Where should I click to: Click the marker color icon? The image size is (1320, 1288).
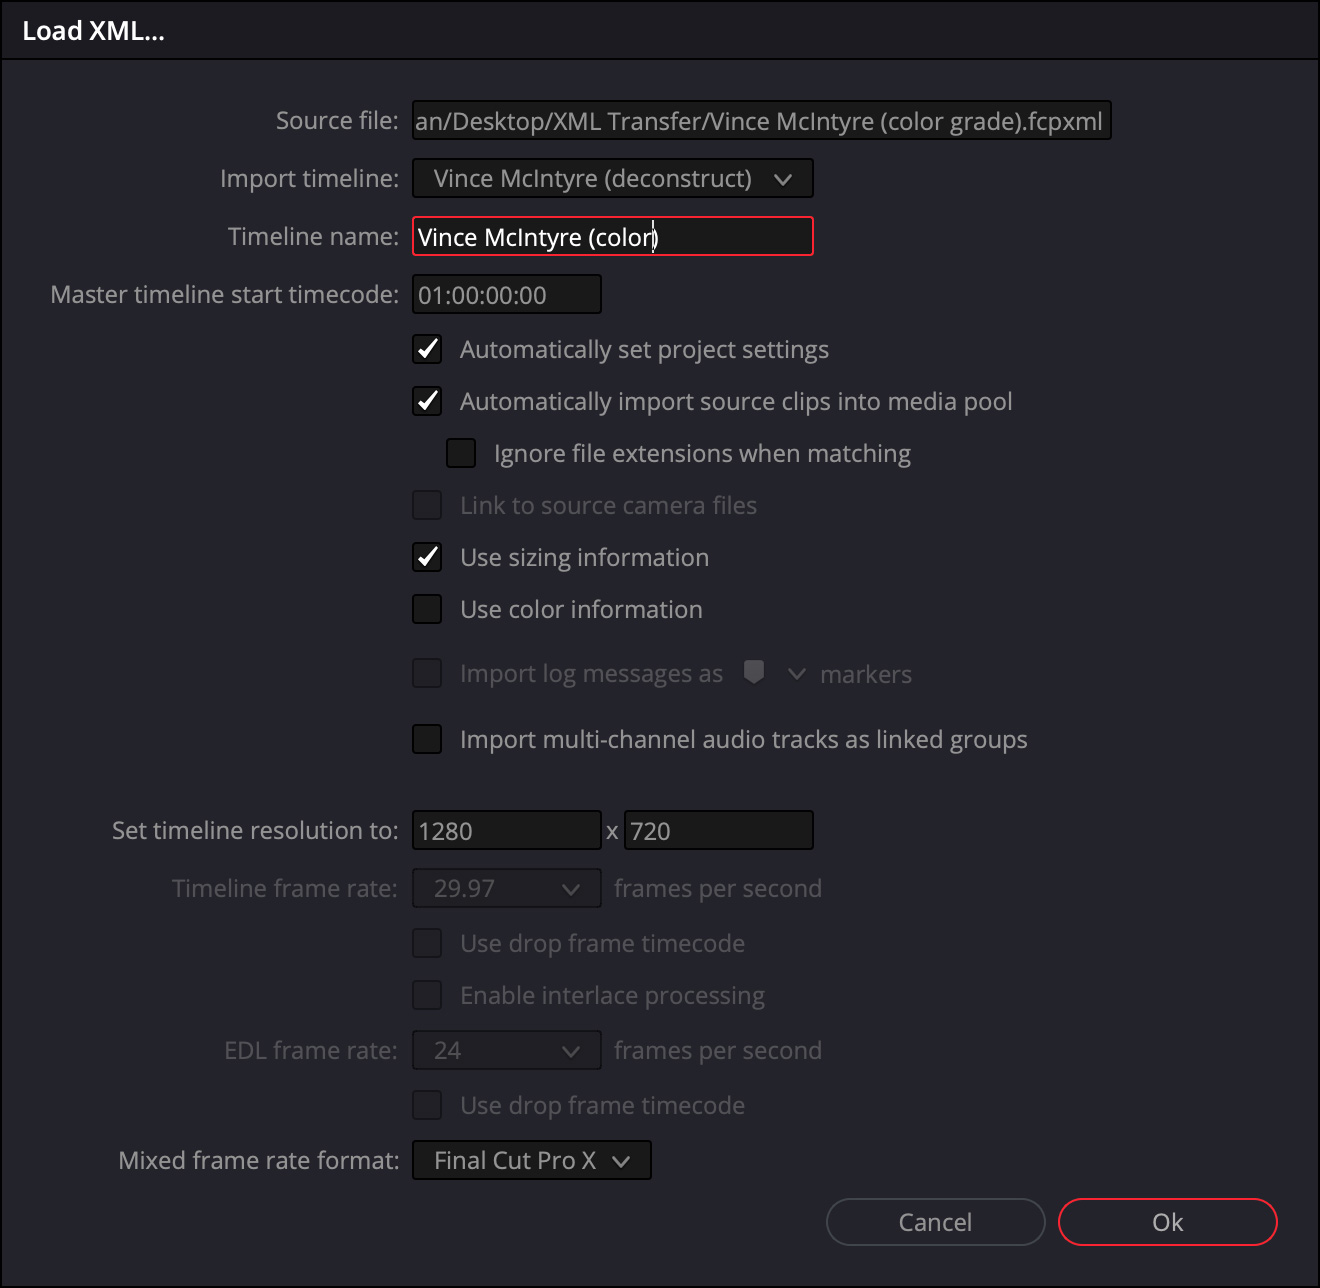click(x=754, y=672)
